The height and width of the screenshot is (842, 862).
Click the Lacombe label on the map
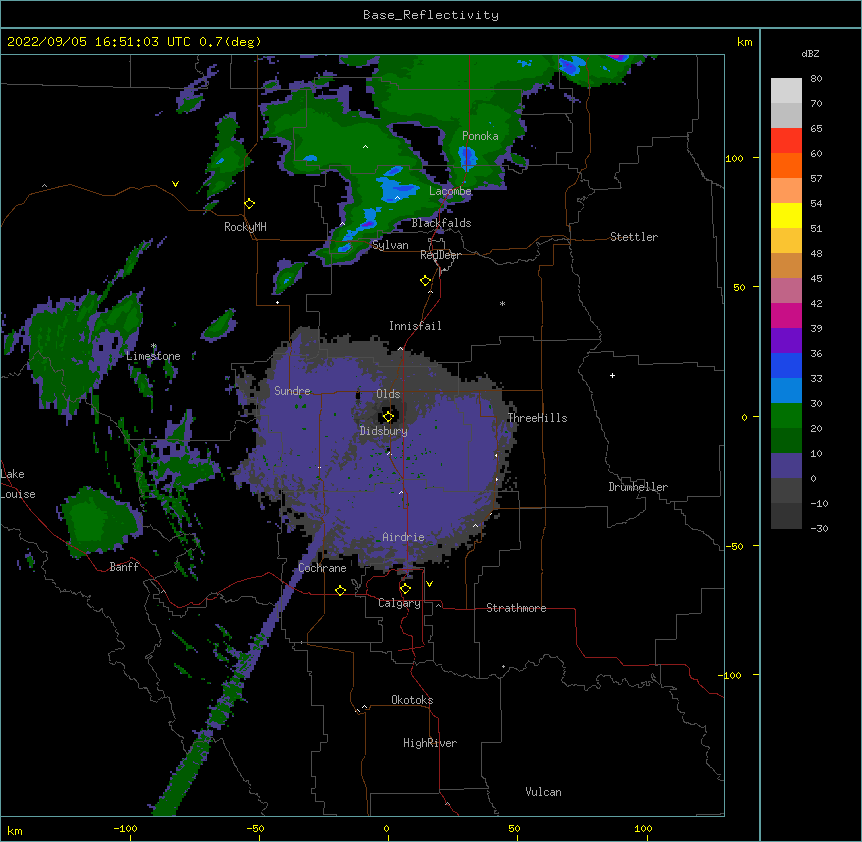click(450, 191)
